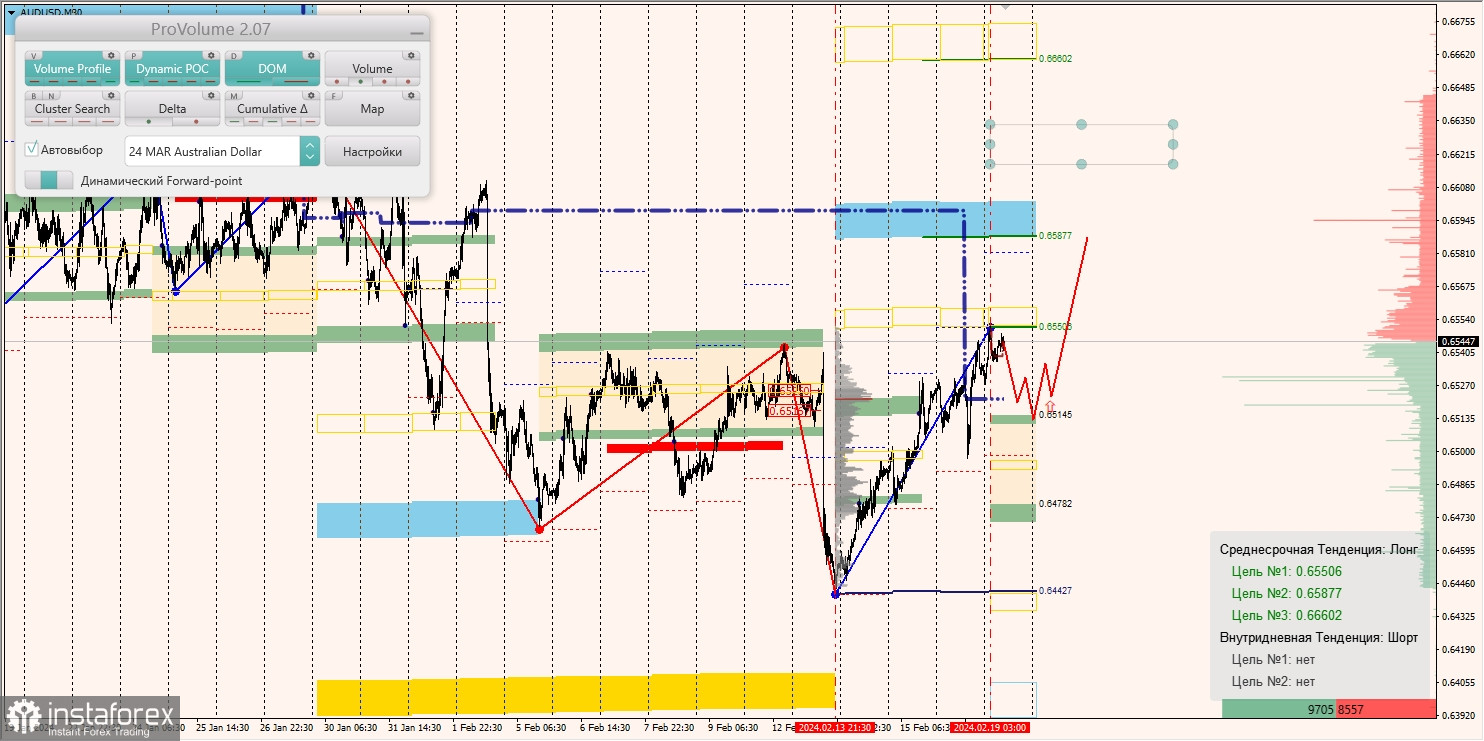Toggle the Volume indicator
Viewport: 1484px width, 741px height.
click(372, 69)
